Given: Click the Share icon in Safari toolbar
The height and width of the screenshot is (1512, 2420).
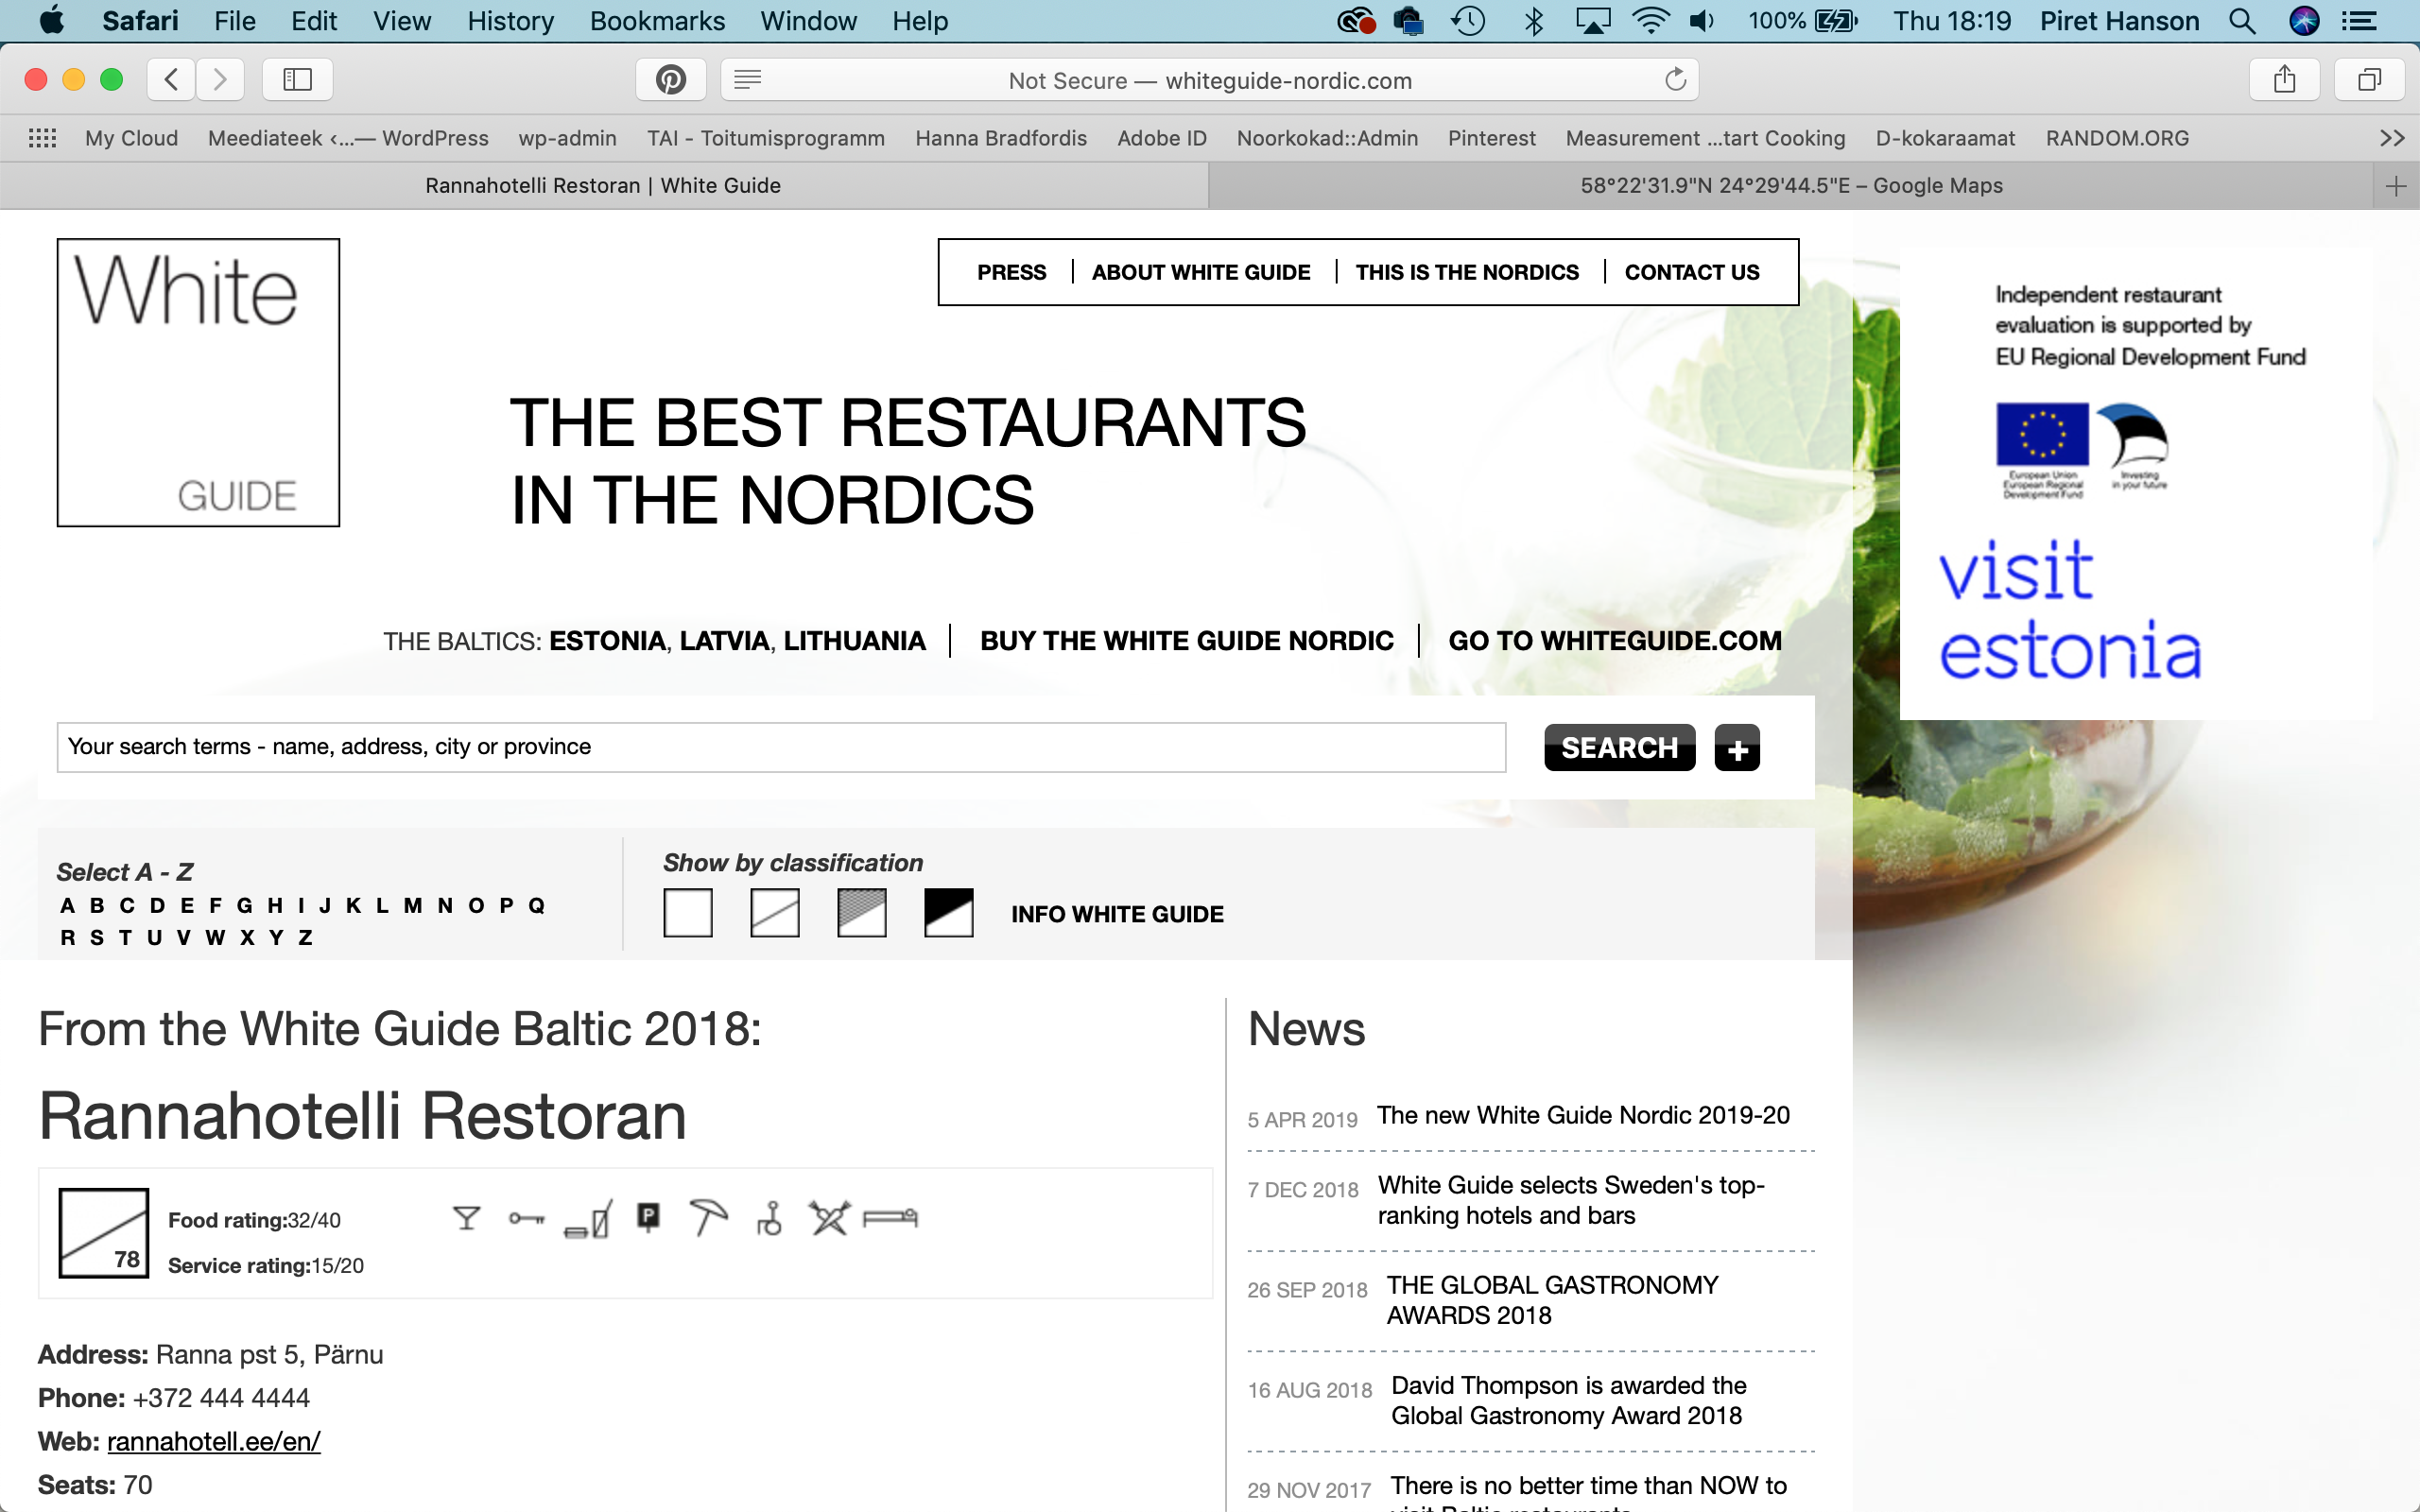Looking at the screenshot, I should click(x=2284, y=80).
